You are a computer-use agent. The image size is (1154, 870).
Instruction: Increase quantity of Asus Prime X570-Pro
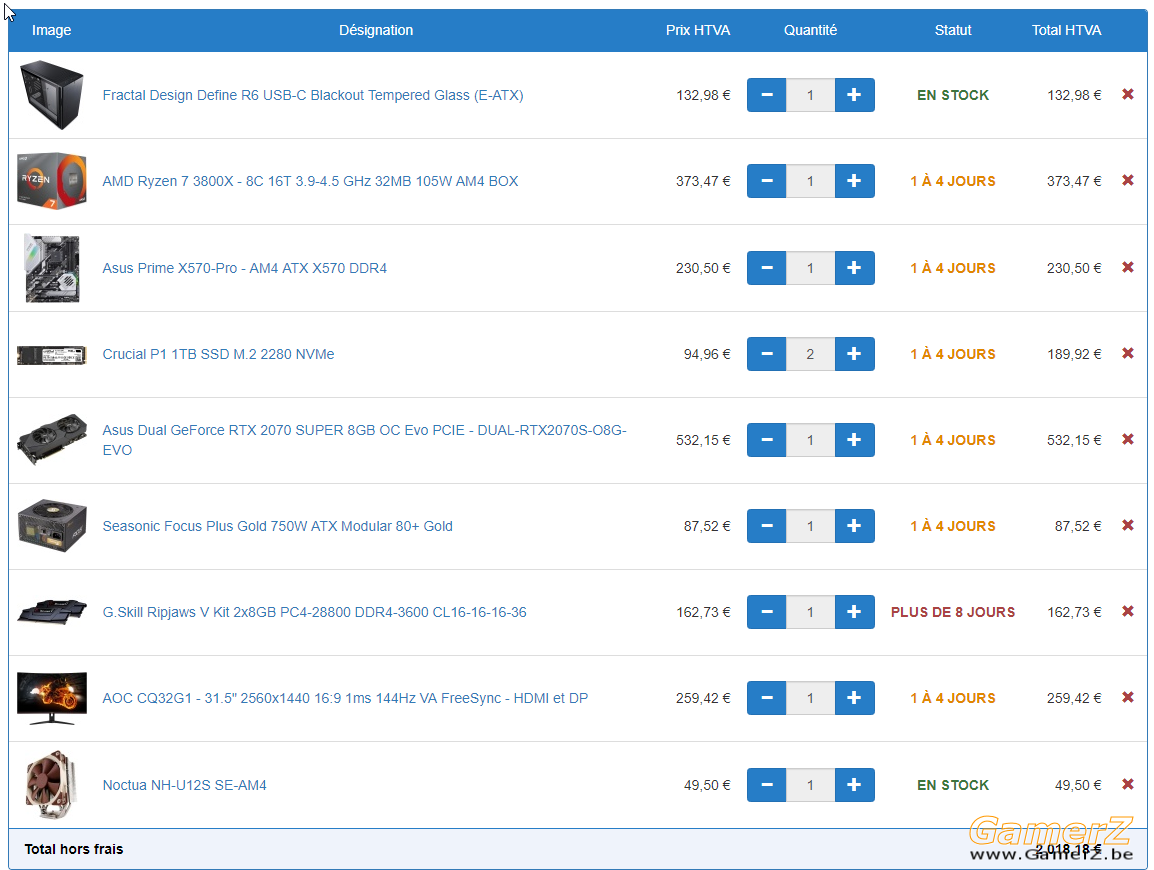[854, 268]
